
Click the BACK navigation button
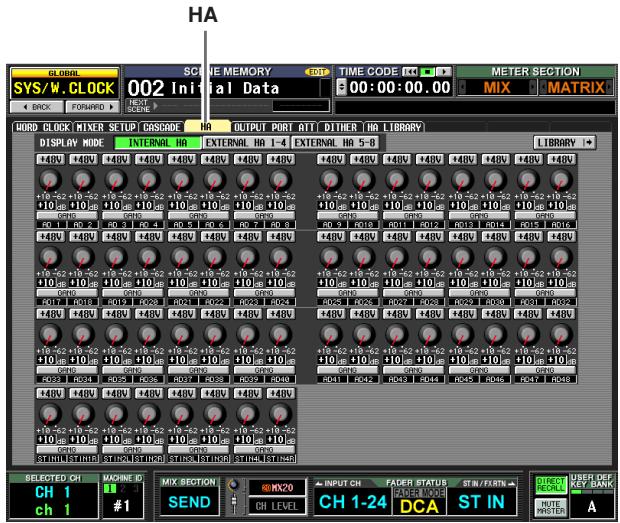click(37, 107)
